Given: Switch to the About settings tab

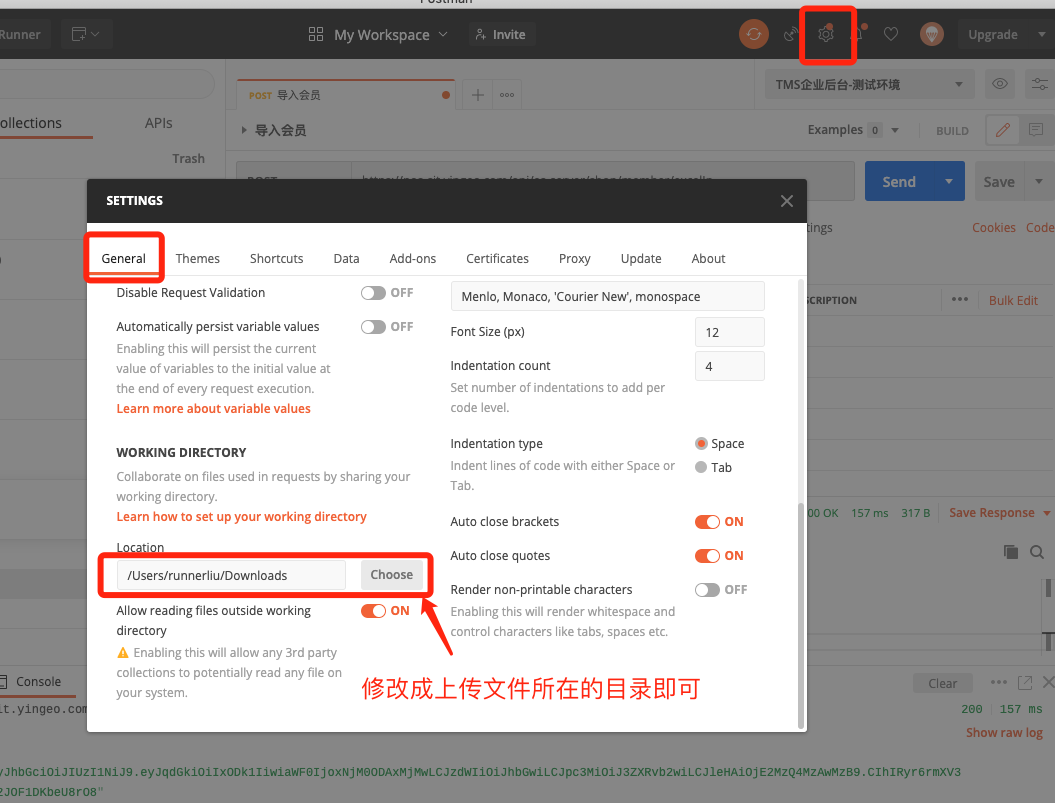Looking at the screenshot, I should (x=708, y=258).
